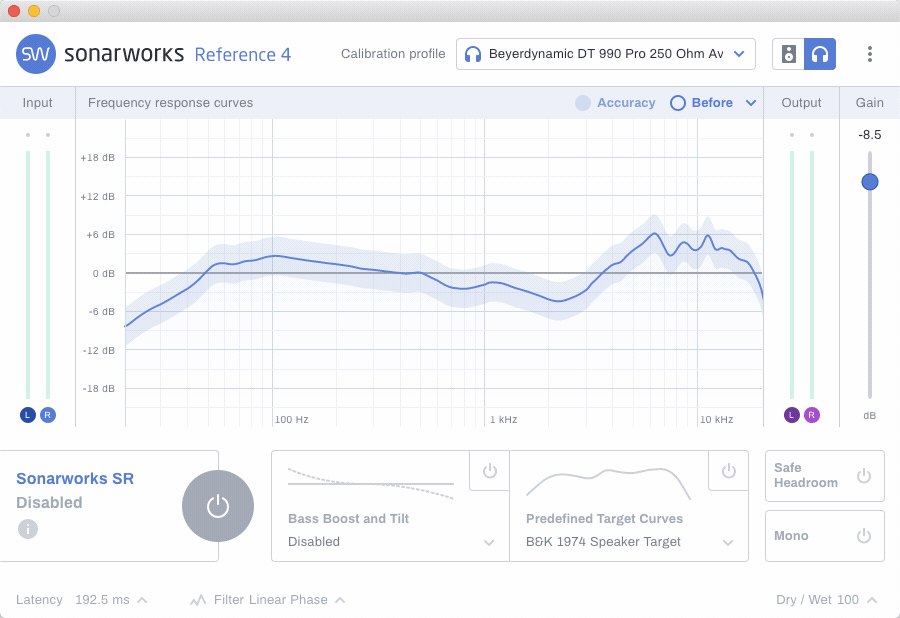Click the Output meter header label
900x618 pixels.
pyautogui.click(x=801, y=103)
